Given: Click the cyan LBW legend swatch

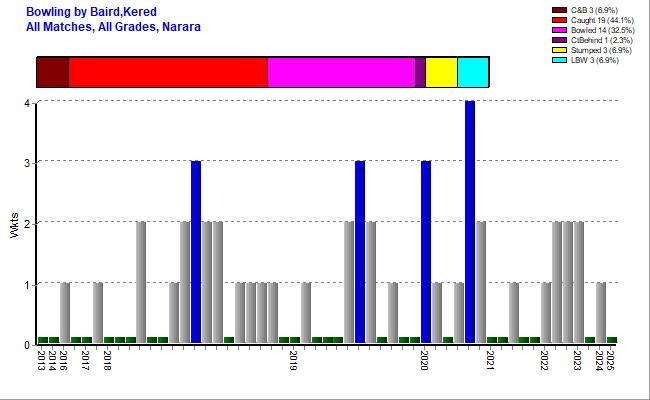Looking at the screenshot, I should click(559, 60).
